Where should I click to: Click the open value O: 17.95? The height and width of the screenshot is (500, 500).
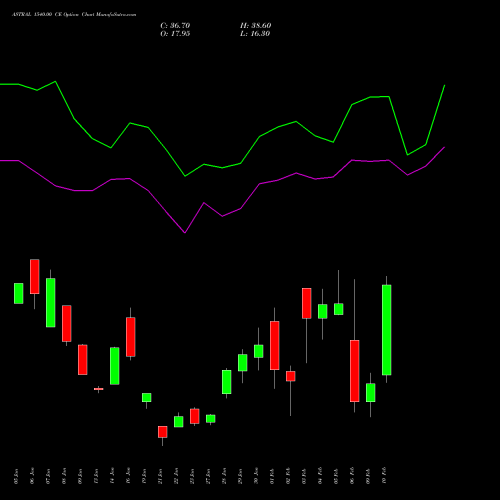(x=175, y=34)
